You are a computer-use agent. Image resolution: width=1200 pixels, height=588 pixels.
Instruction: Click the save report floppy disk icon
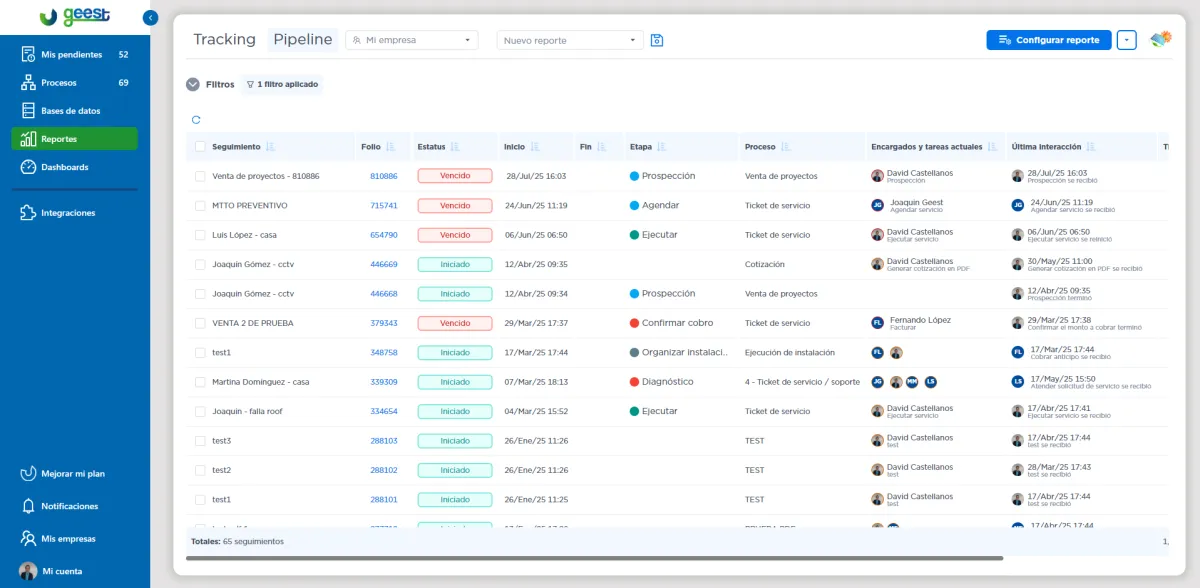[x=657, y=40]
